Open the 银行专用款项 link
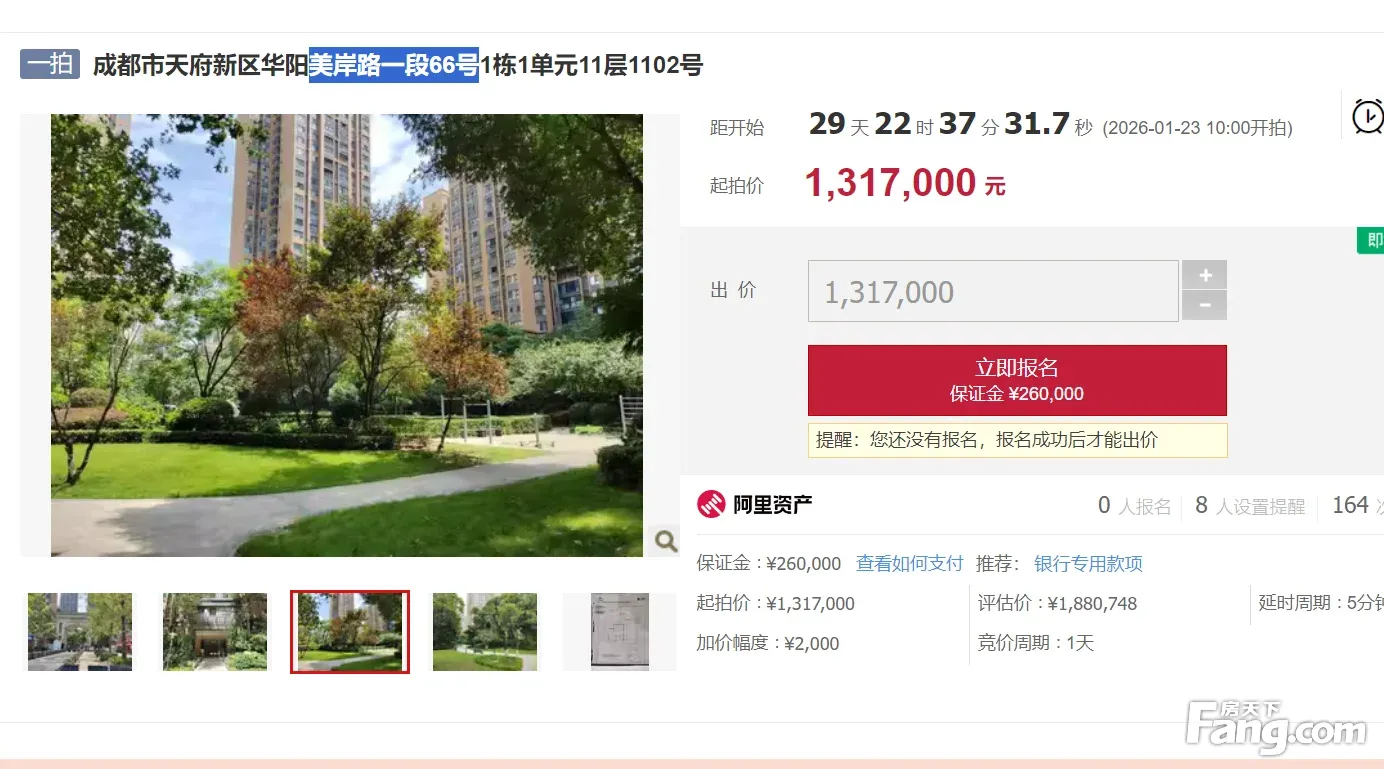The height and width of the screenshot is (769, 1384). coord(1088,563)
